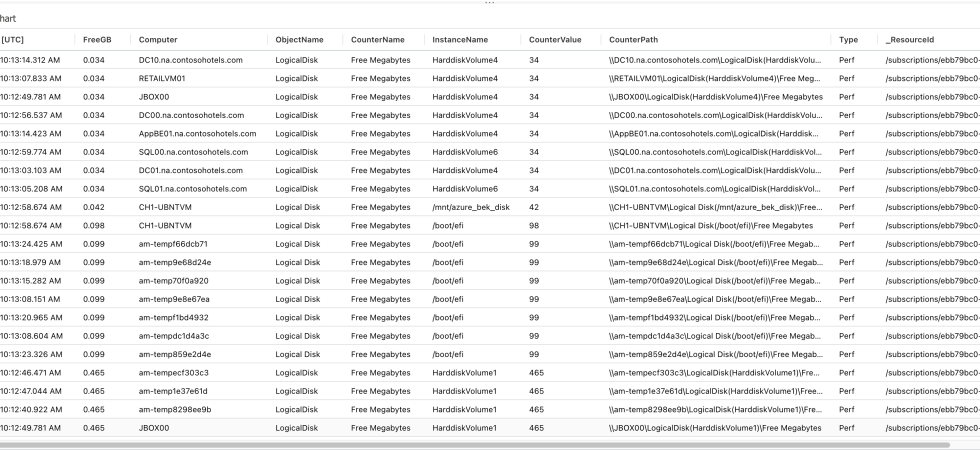The image size is (980, 450).
Task: Click the 0.098 FreeGB value
Action: (x=94, y=226)
